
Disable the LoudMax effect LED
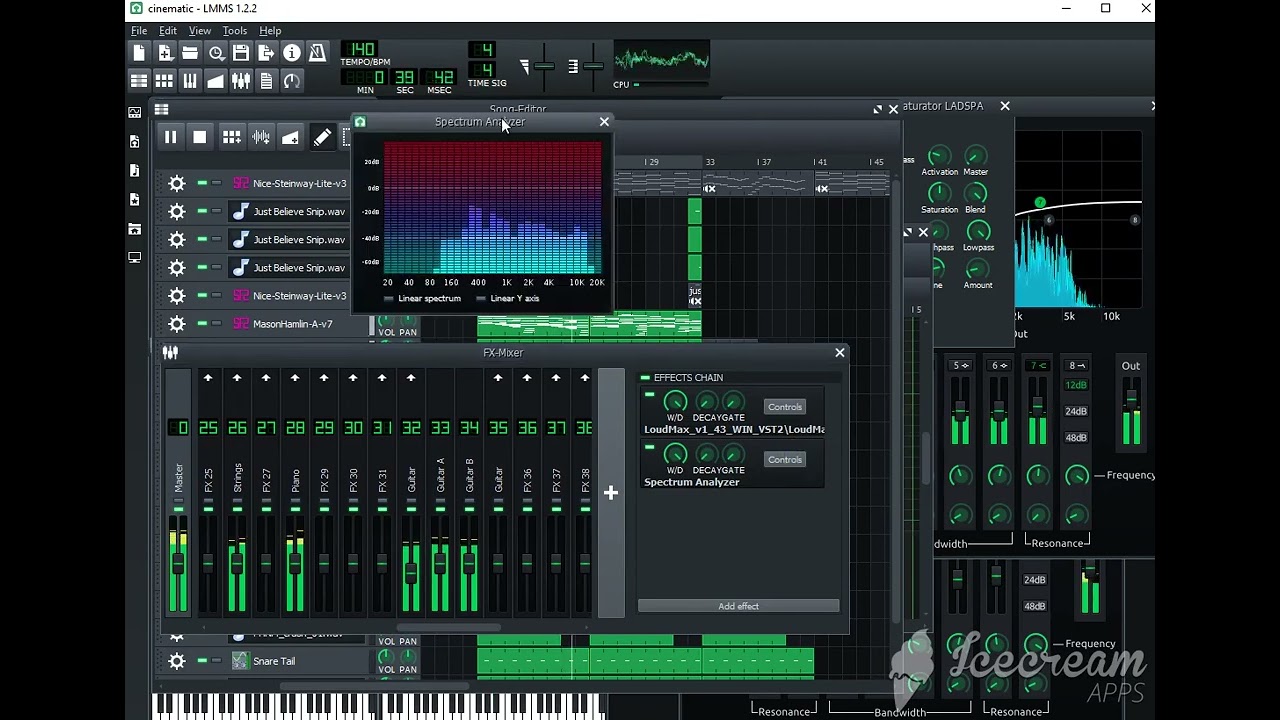point(650,396)
